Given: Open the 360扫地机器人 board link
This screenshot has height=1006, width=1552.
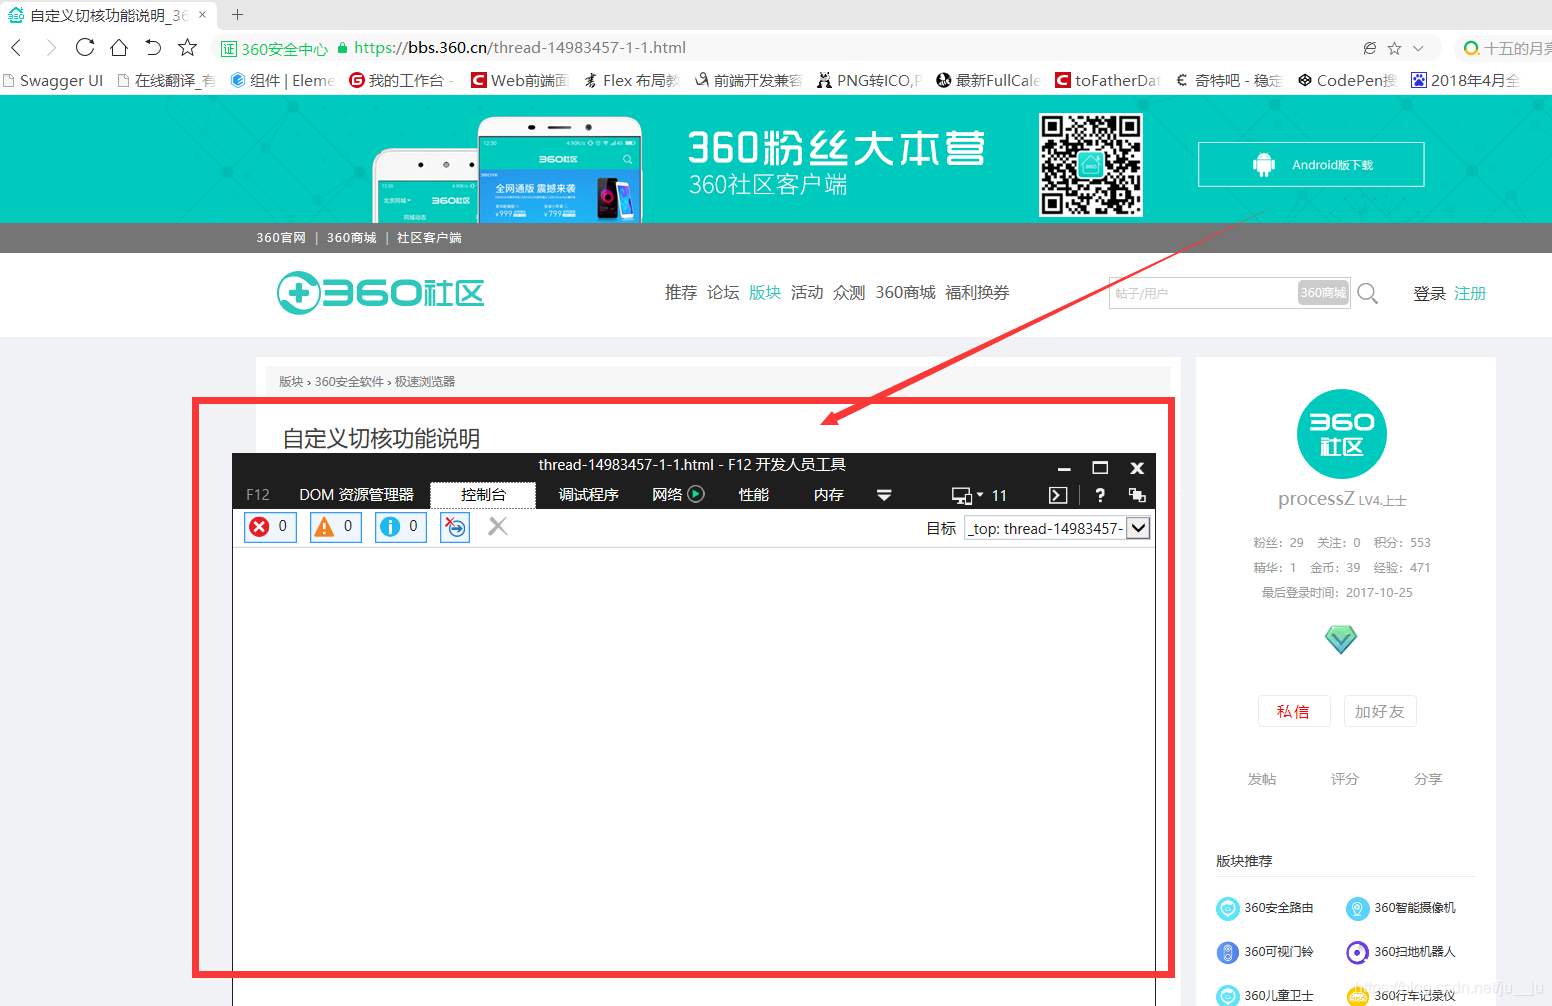Looking at the screenshot, I should [1401, 952].
